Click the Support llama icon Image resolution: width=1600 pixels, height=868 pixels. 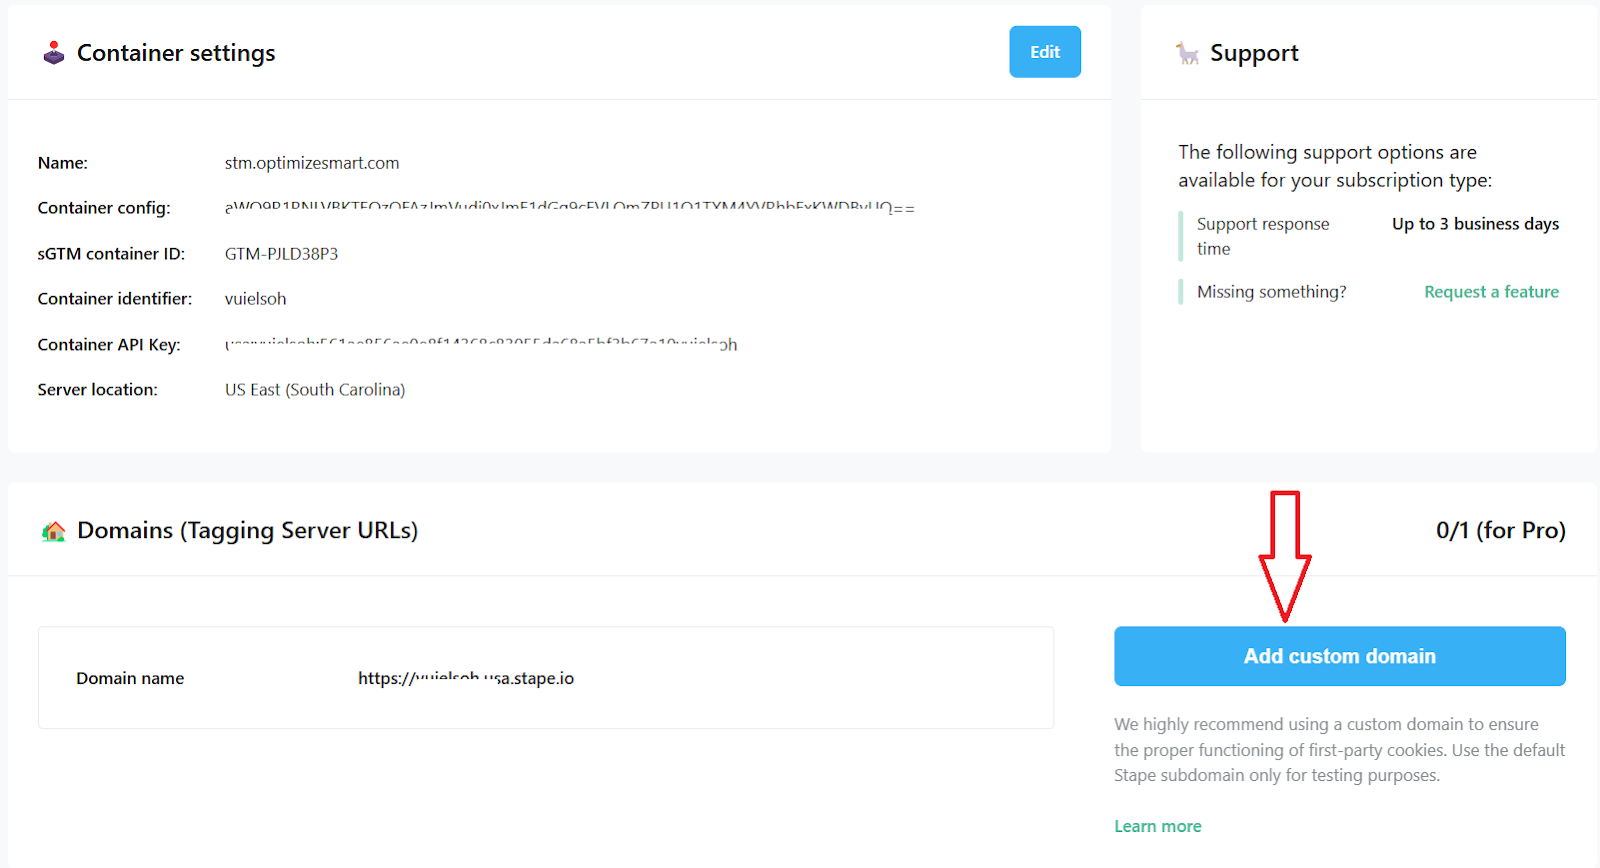pyautogui.click(x=1187, y=53)
